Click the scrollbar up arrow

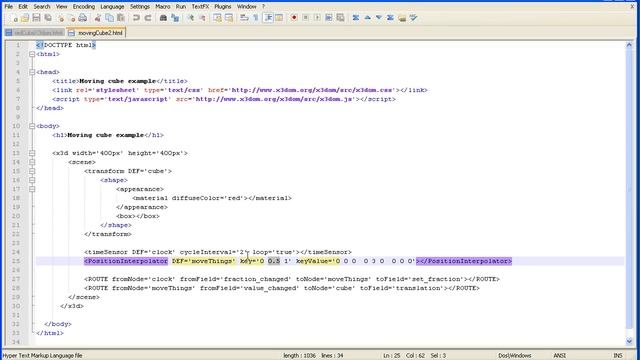coord(629,45)
